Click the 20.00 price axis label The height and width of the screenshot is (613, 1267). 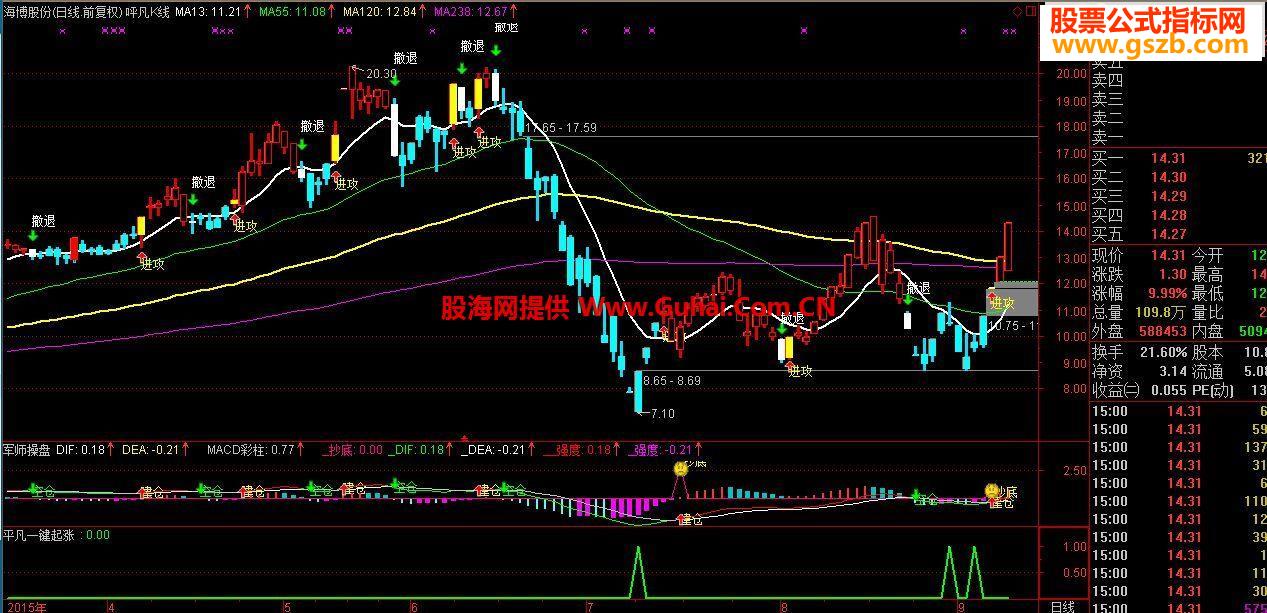(x=1072, y=73)
